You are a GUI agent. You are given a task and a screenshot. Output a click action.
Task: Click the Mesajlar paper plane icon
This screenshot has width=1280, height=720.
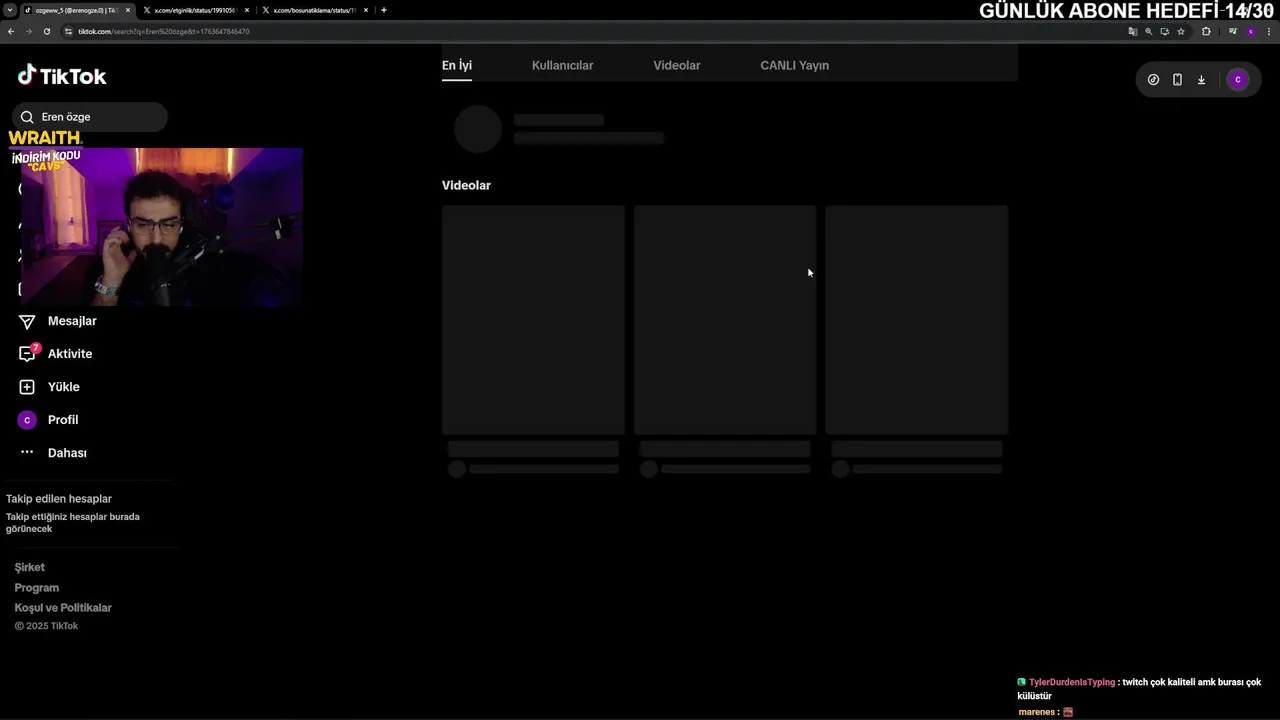pos(27,321)
